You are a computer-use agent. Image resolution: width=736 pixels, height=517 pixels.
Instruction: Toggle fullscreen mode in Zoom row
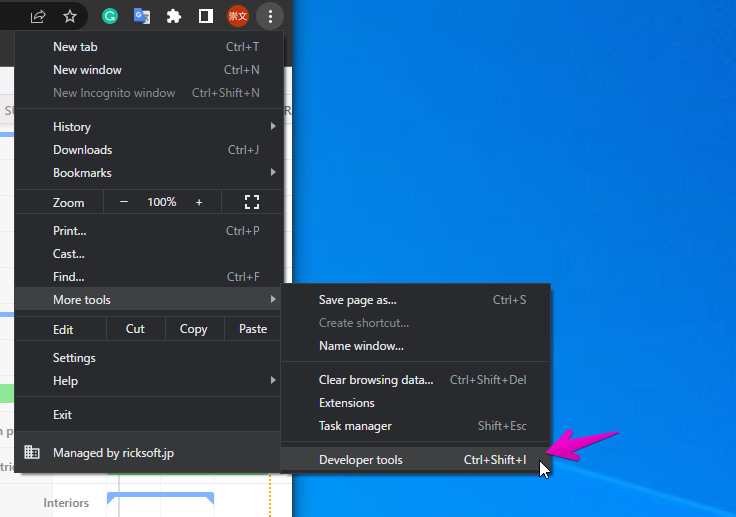(252, 202)
